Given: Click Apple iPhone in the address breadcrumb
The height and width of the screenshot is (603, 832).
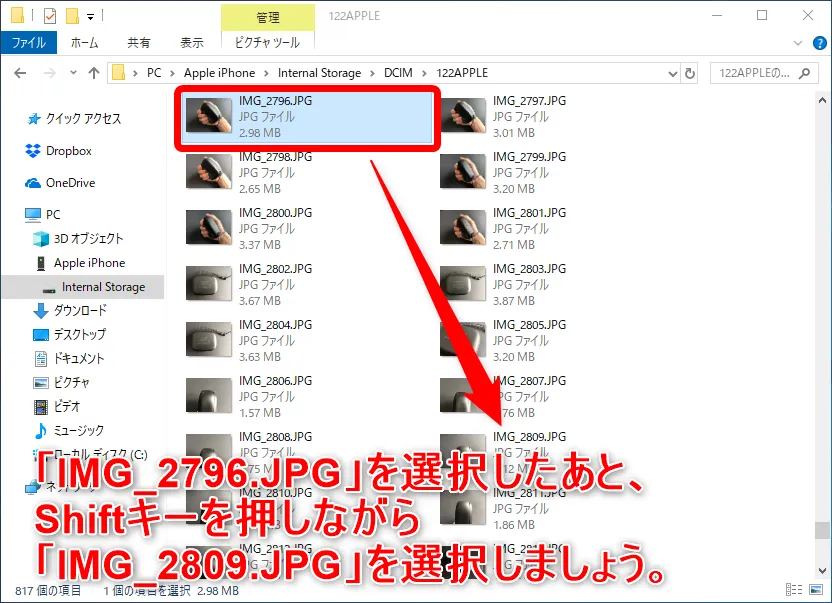Looking at the screenshot, I should [219, 73].
